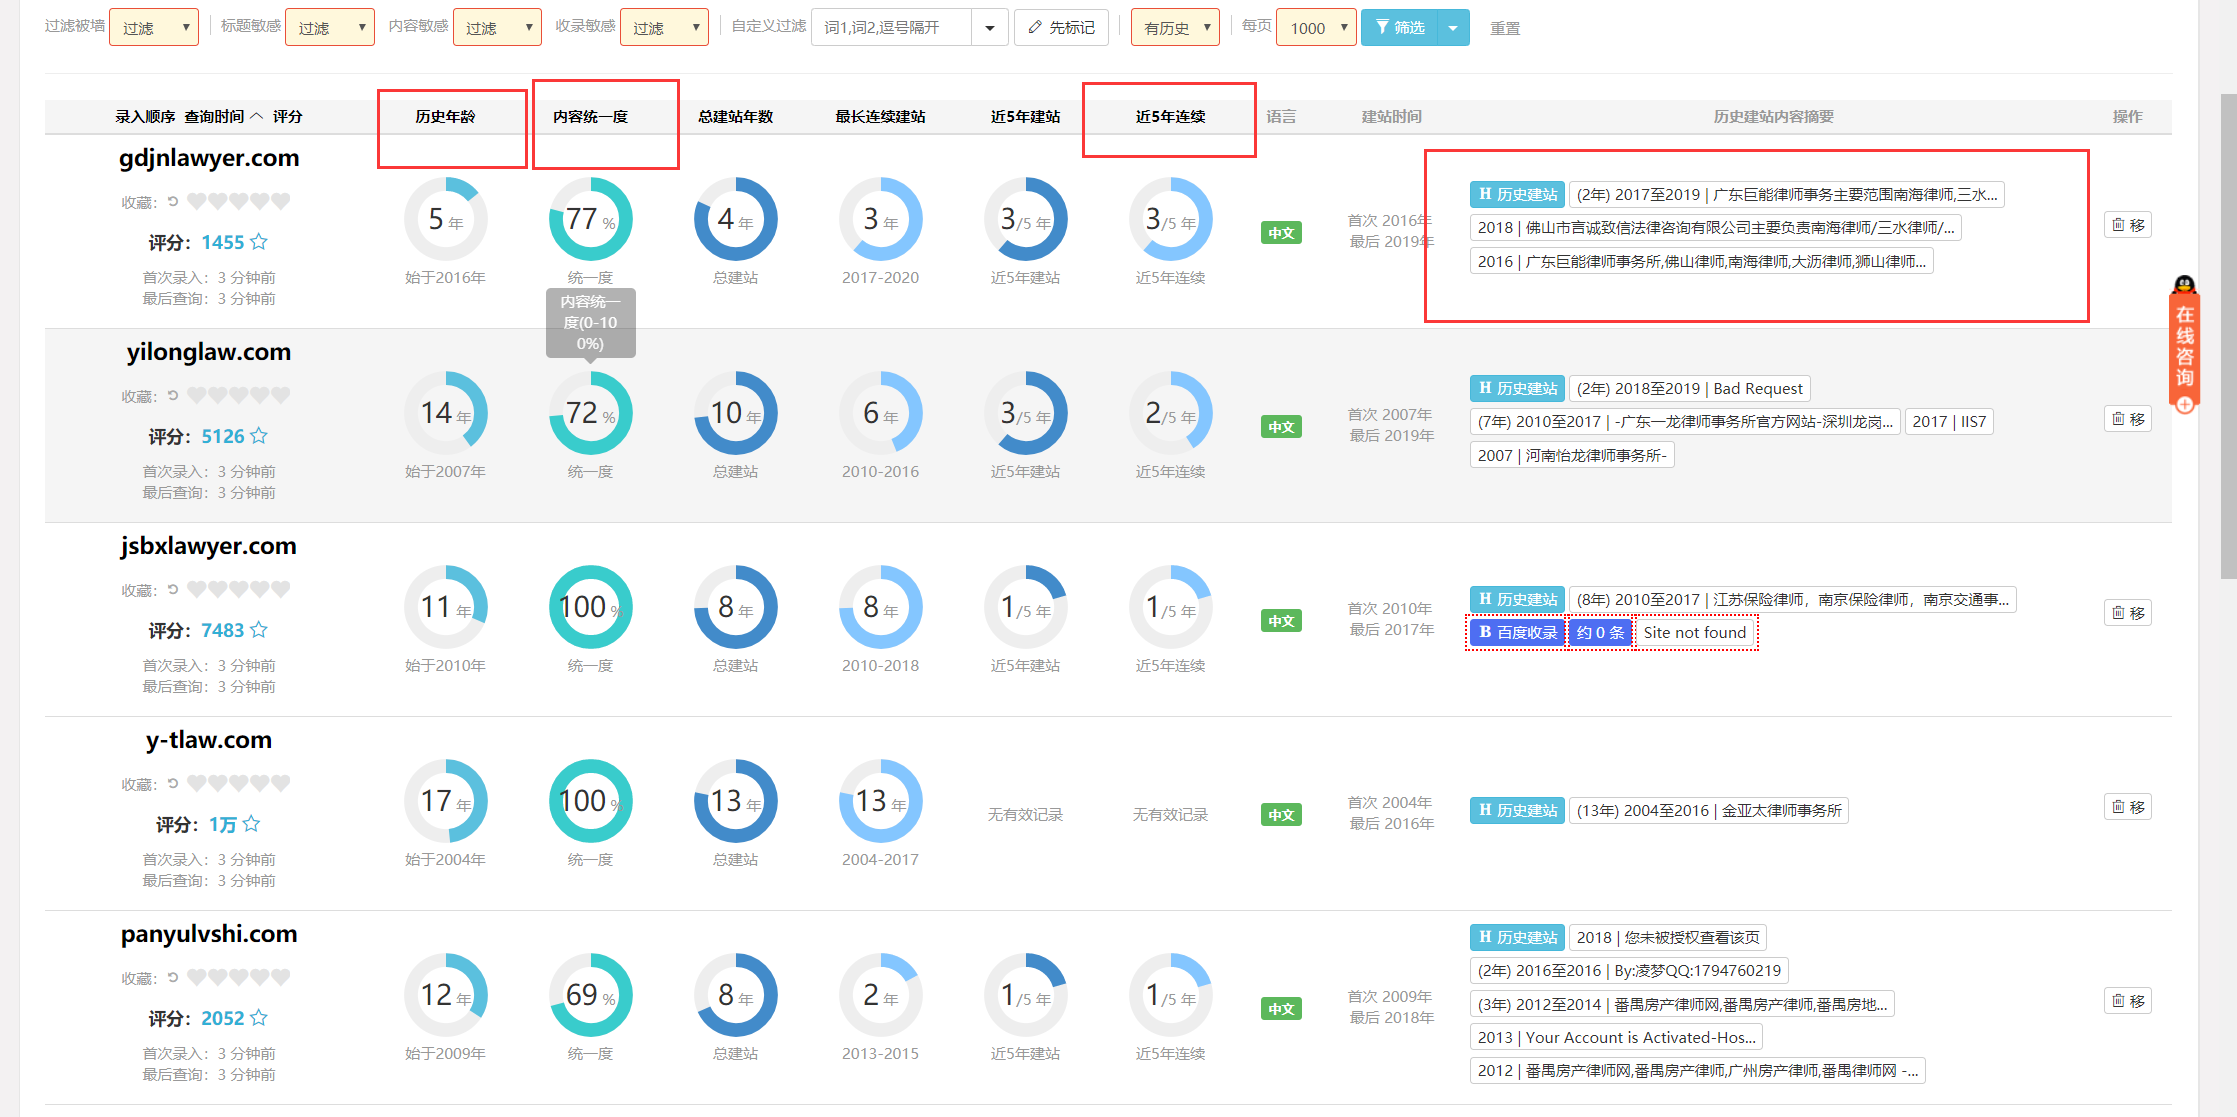Click the 72% content consistency ring for yilonglaw.com
Viewport: 2237px width, 1117px height.
tap(590, 414)
